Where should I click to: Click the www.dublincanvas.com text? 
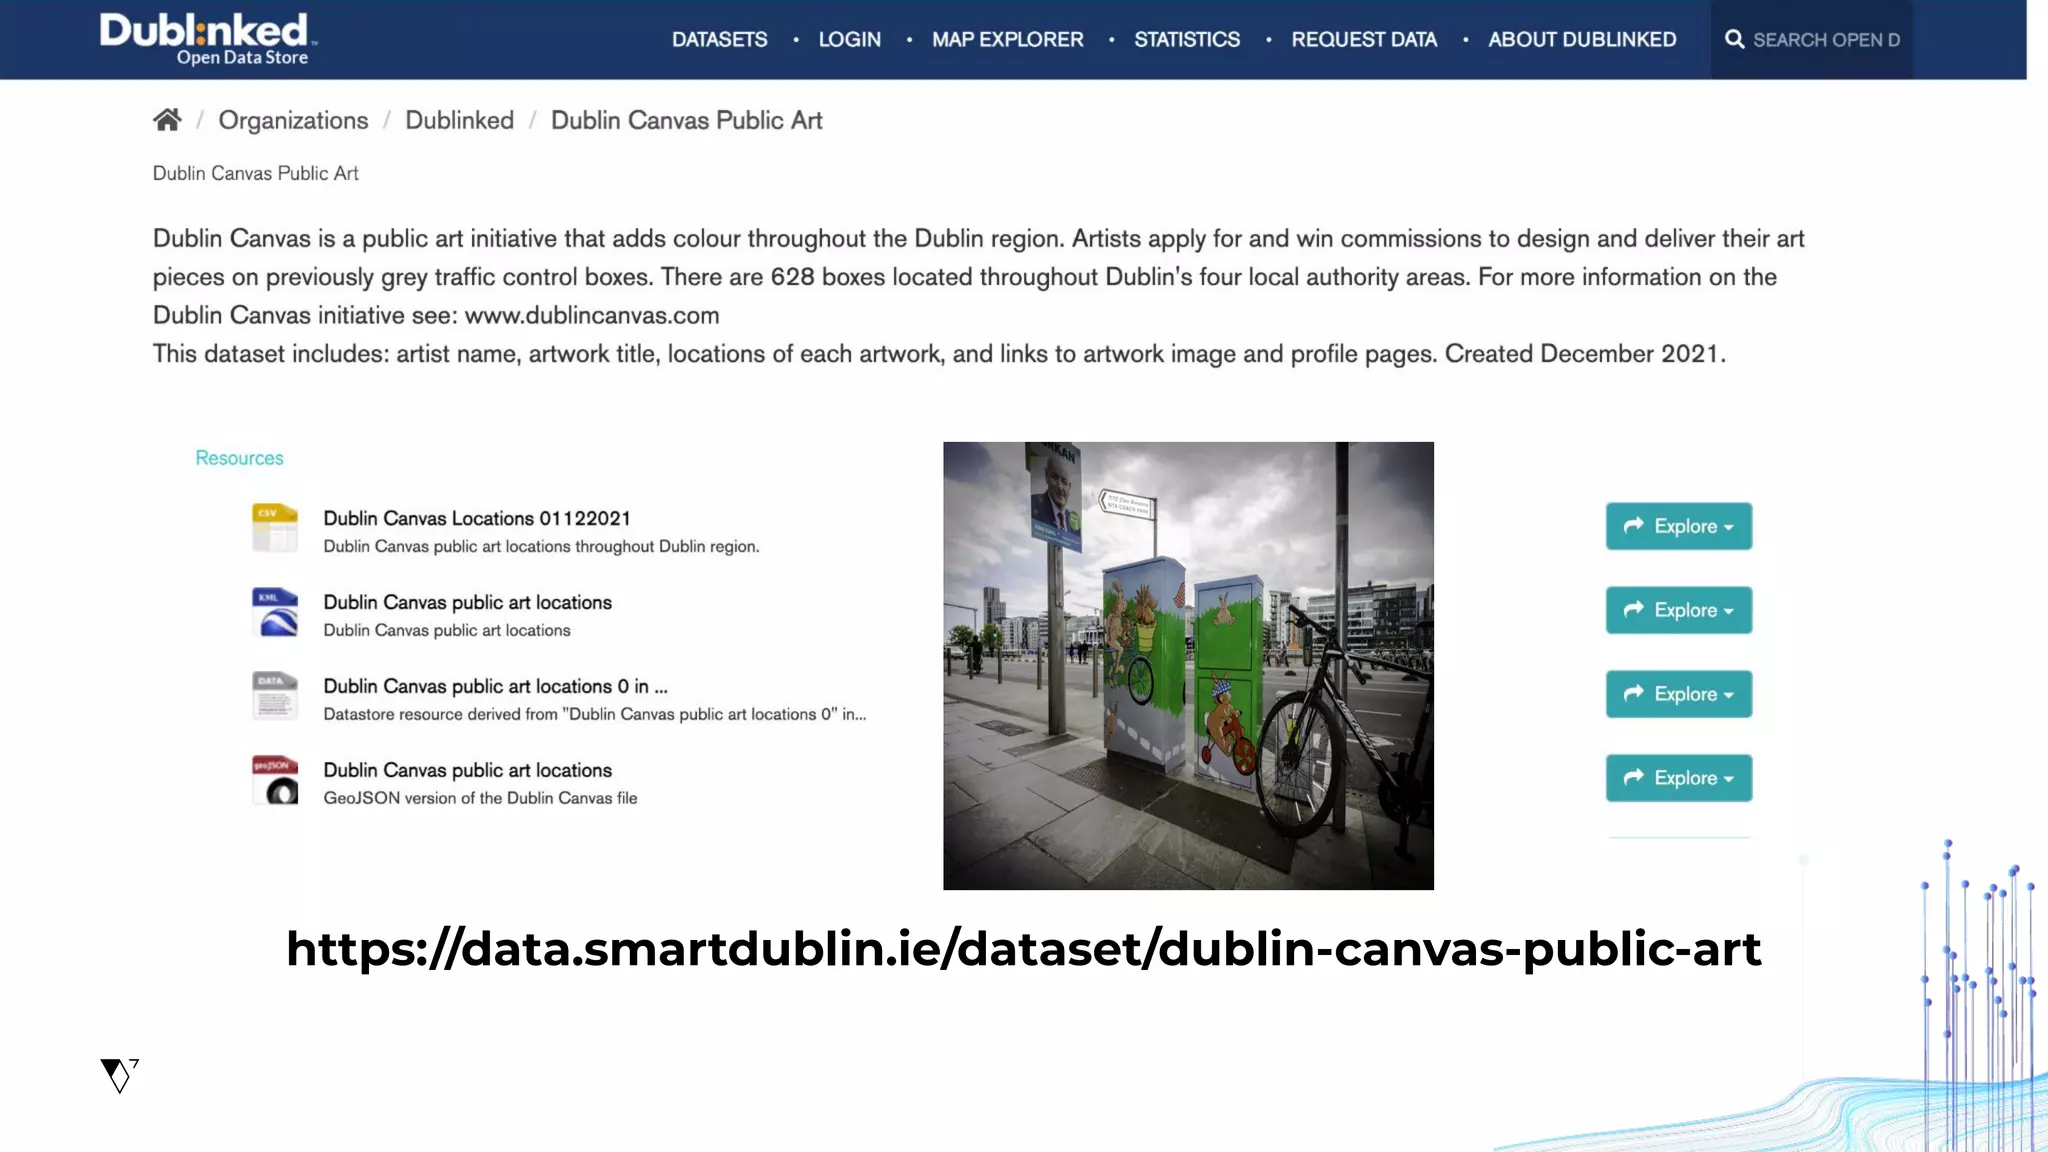tap(592, 315)
